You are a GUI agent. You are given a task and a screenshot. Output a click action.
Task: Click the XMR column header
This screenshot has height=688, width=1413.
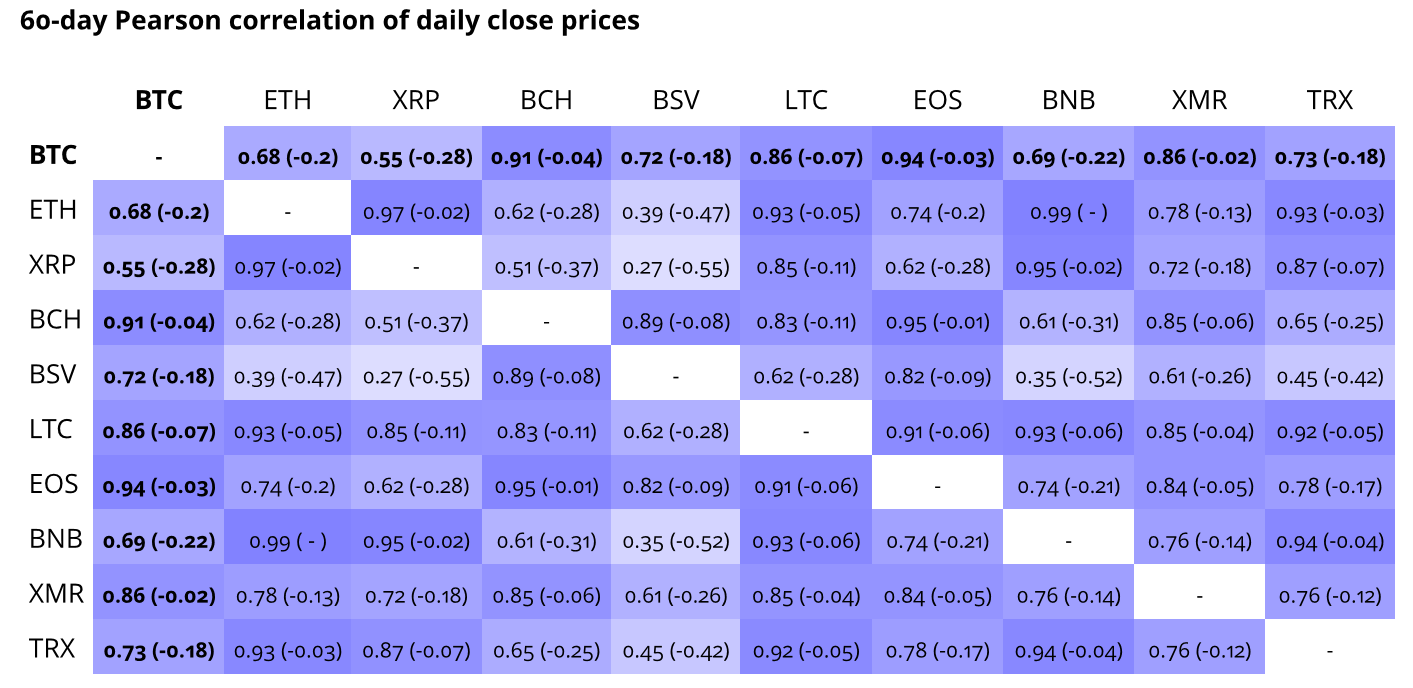pyautogui.click(x=1200, y=100)
